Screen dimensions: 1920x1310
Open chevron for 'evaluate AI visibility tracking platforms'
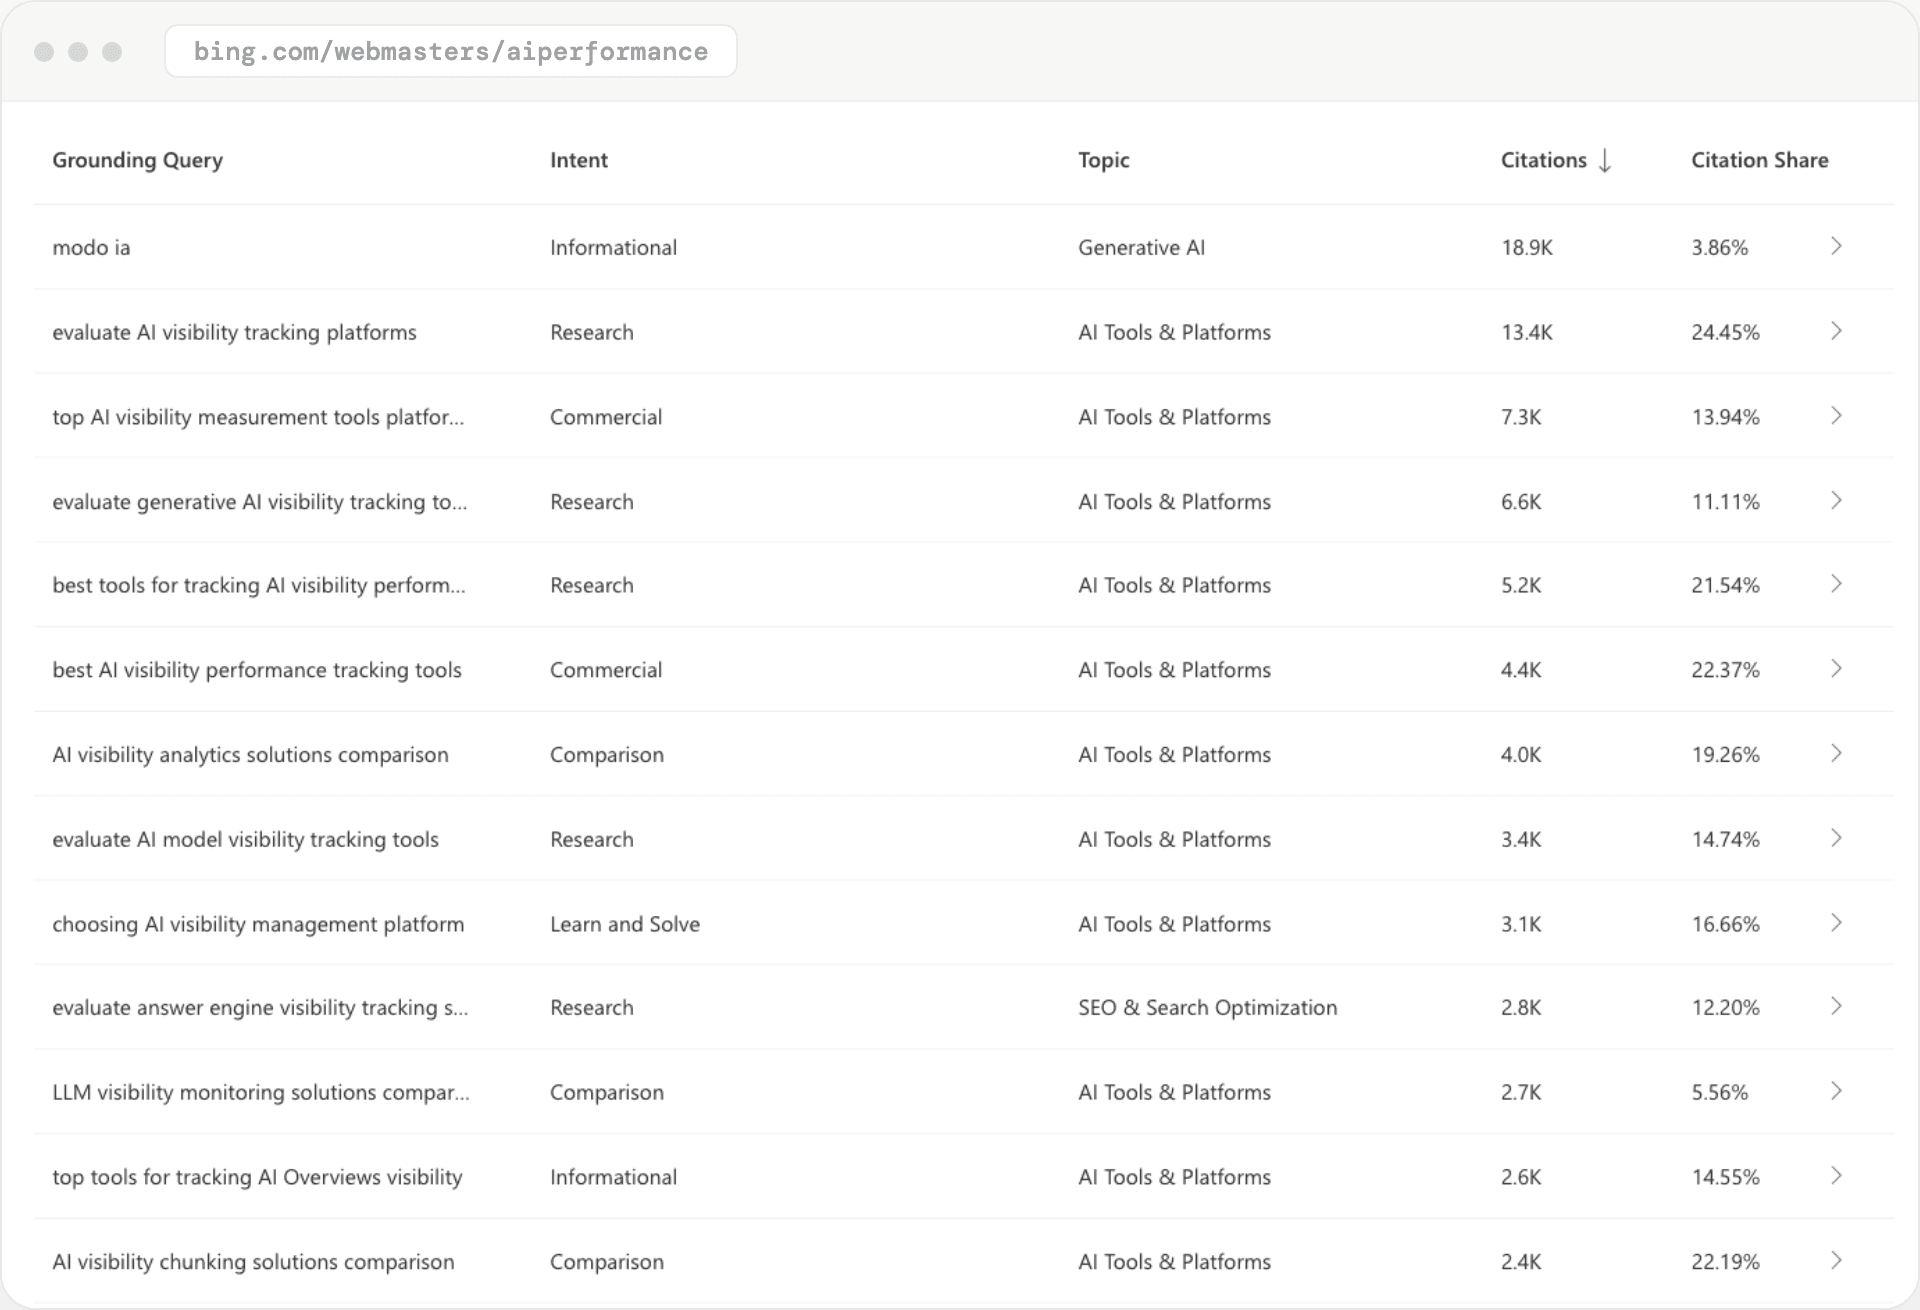[1836, 331]
